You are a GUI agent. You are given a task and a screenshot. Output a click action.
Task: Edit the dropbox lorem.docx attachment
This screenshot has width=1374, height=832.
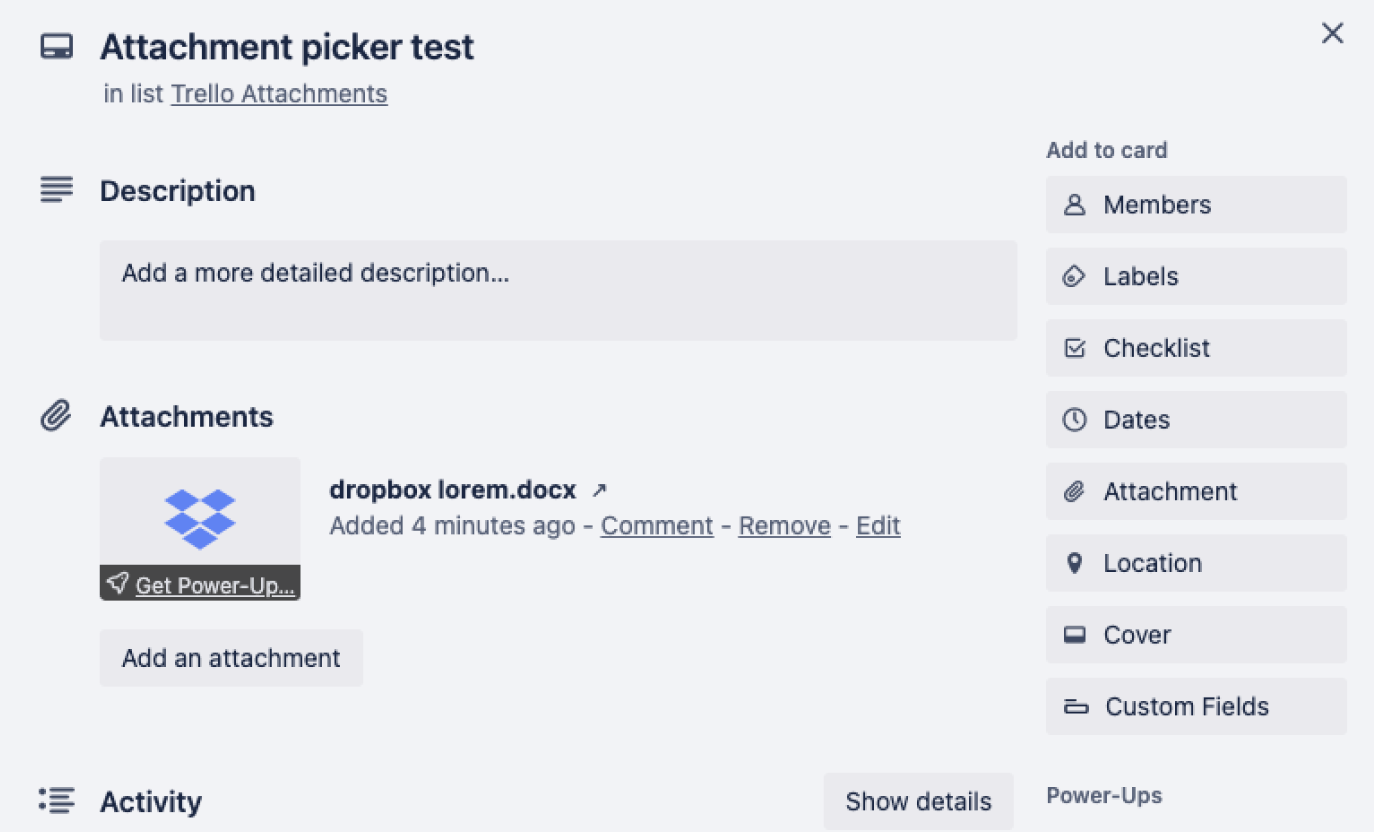coord(877,525)
